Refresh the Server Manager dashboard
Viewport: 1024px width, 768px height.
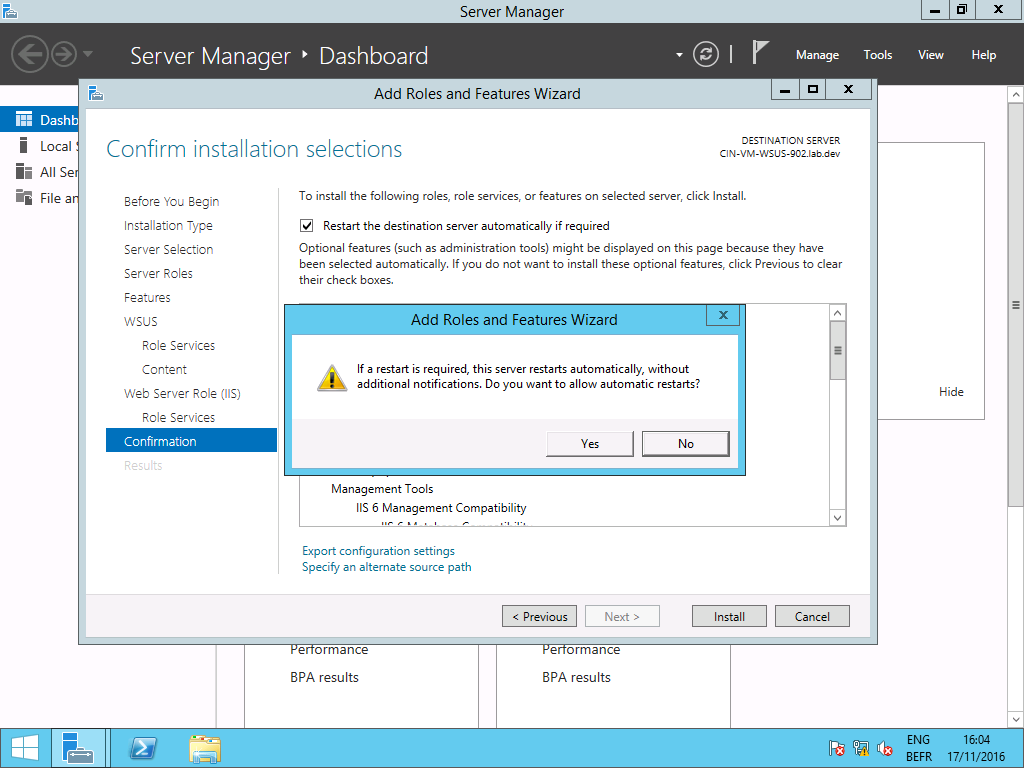(706, 54)
